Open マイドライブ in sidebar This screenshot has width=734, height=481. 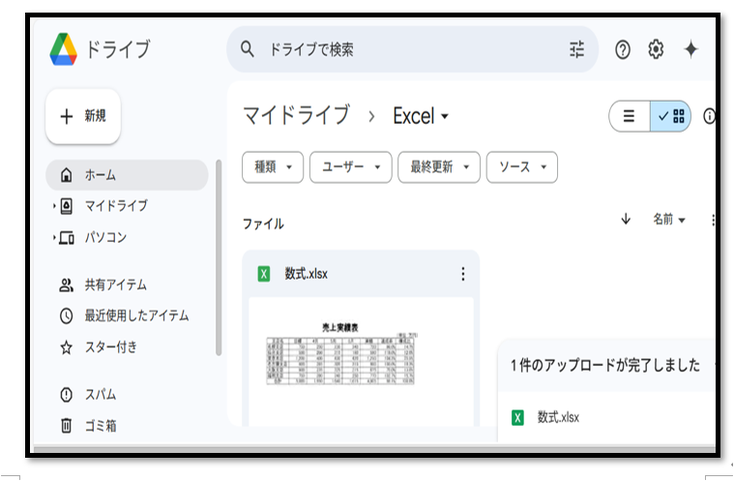pyautogui.click(x=116, y=206)
